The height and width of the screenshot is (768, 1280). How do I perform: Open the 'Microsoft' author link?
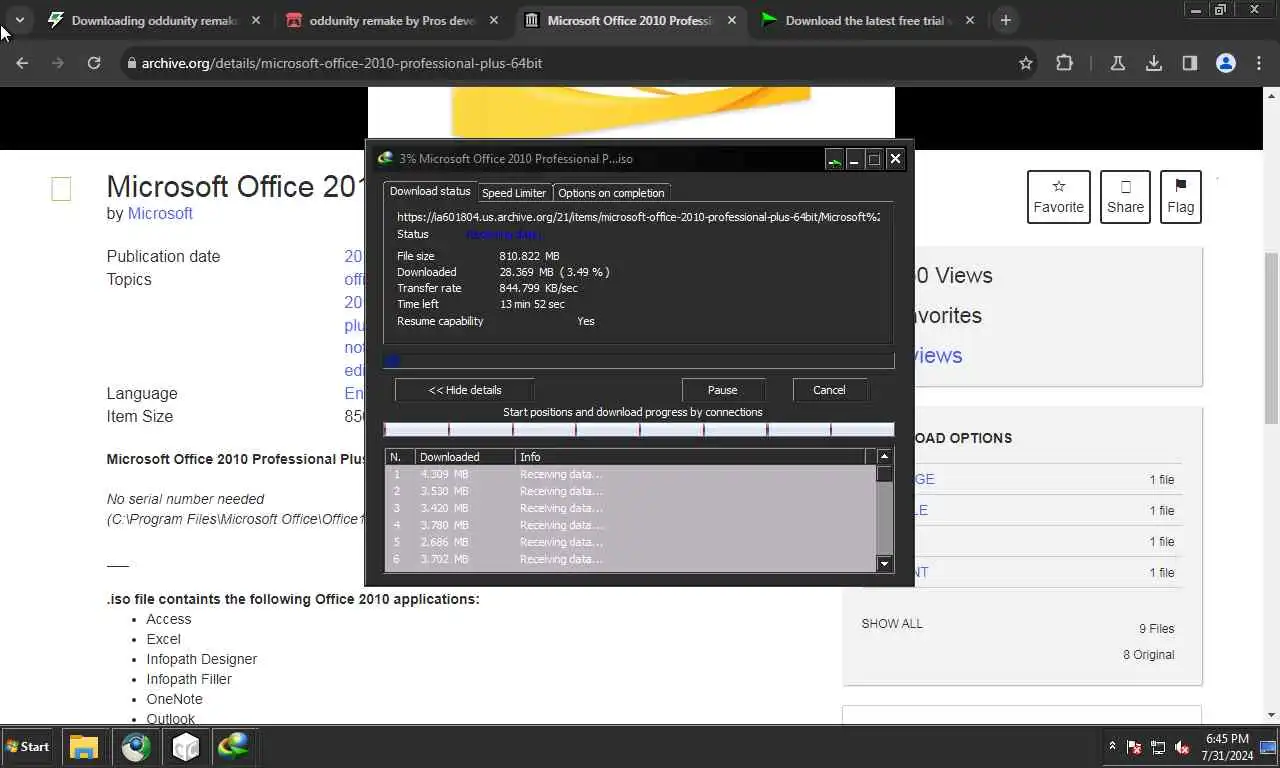tap(160, 213)
